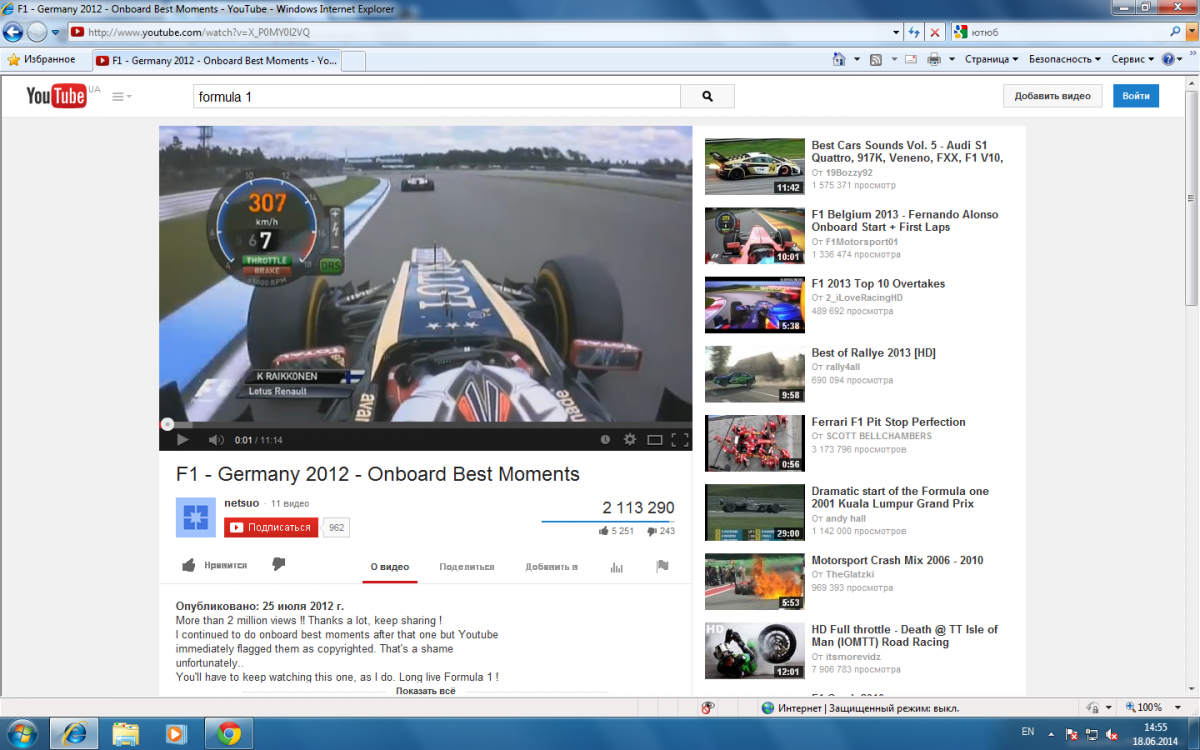The image size is (1200, 750).
Task: Click netsuo channel avatar
Action: click(x=196, y=517)
